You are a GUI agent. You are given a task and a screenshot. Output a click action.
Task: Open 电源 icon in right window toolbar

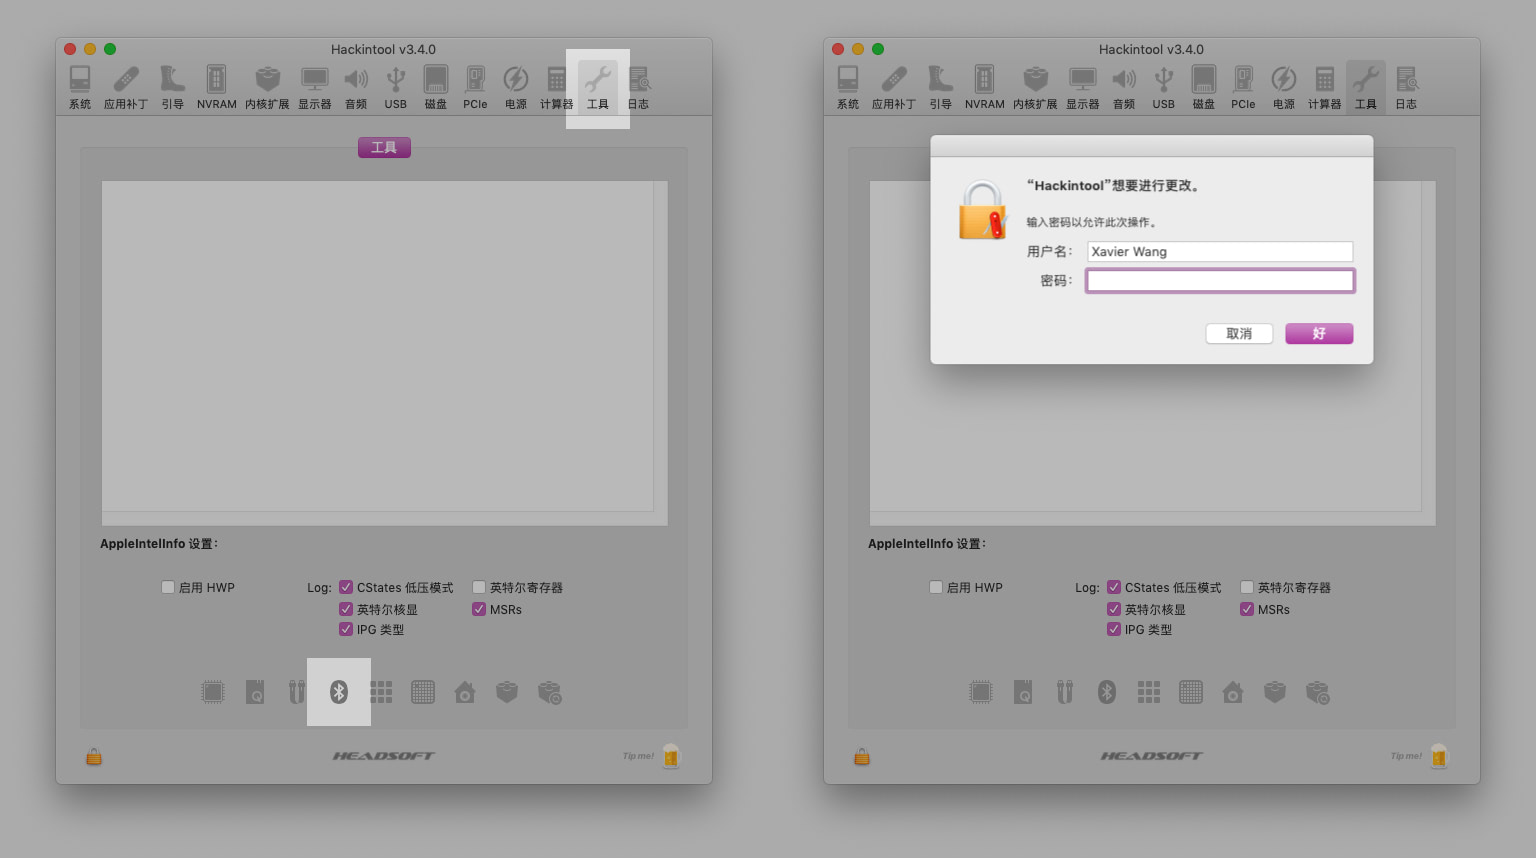tap(1284, 87)
